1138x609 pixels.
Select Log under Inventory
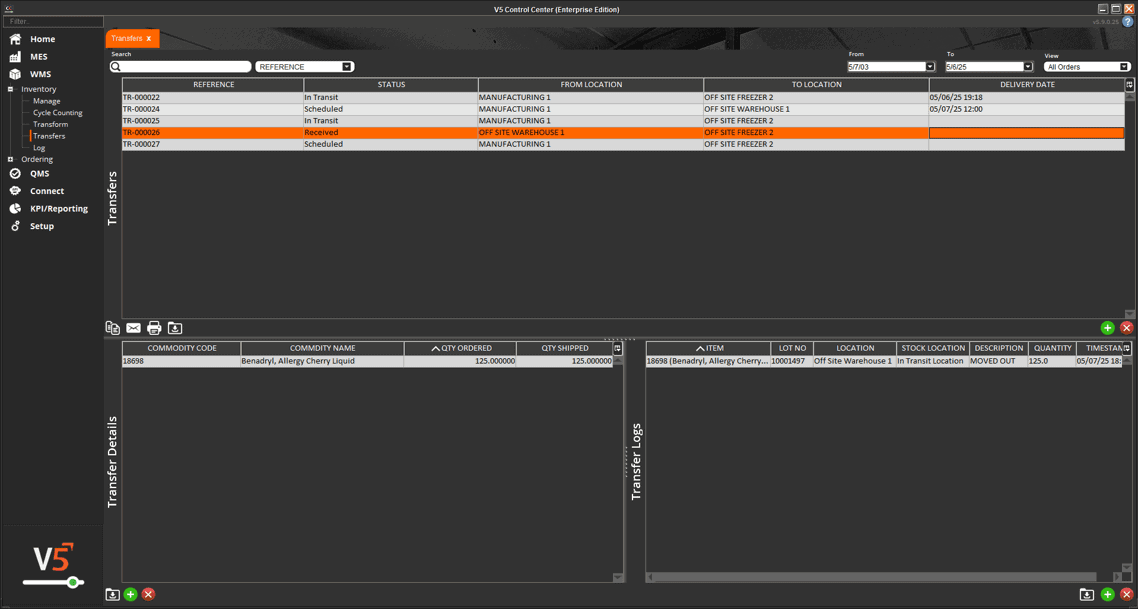tap(39, 147)
